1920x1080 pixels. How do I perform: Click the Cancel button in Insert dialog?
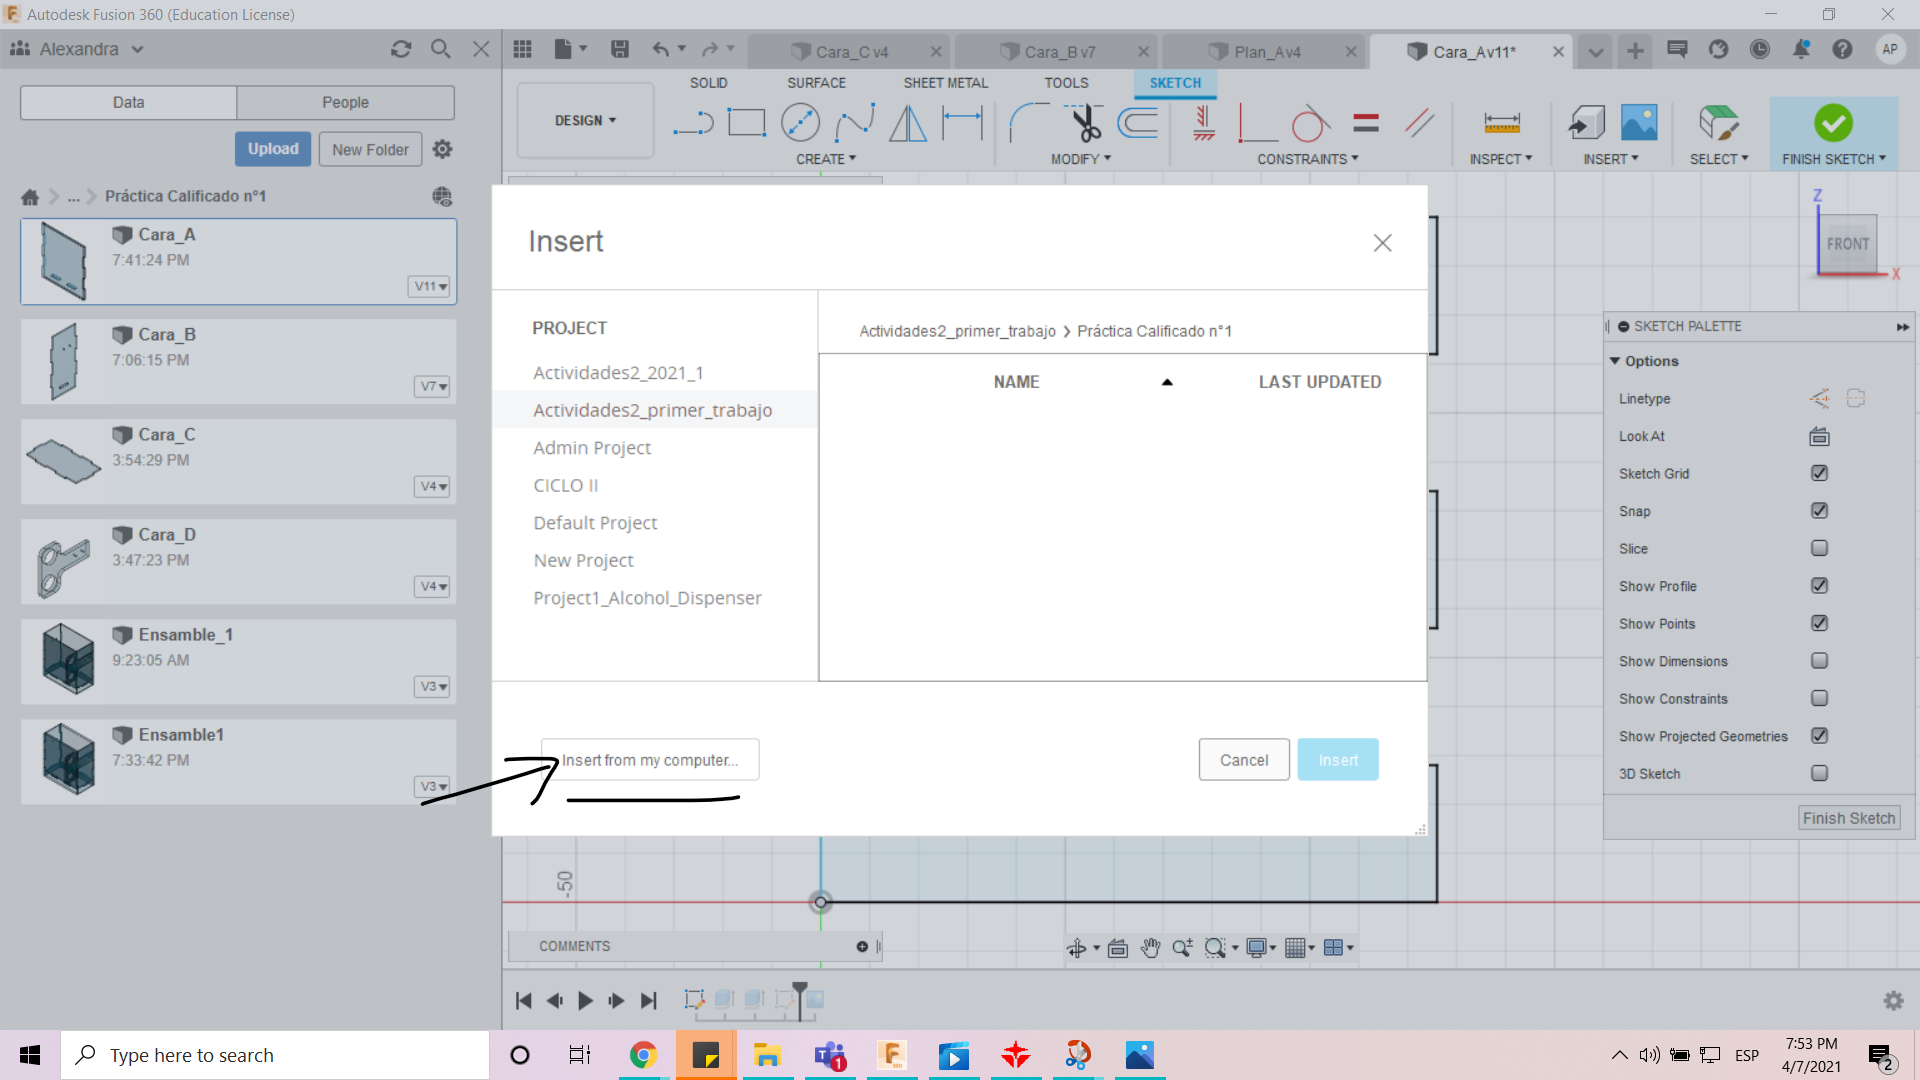point(1244,760)
